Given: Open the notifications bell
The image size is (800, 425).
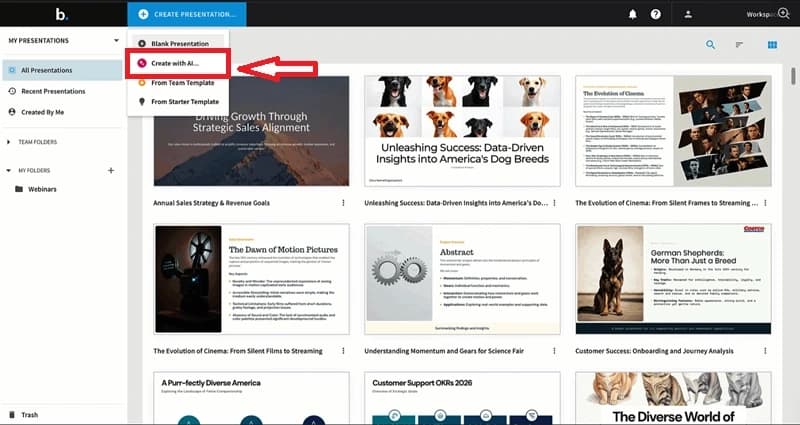Looking at the screenshot, I should coord(633,14).
